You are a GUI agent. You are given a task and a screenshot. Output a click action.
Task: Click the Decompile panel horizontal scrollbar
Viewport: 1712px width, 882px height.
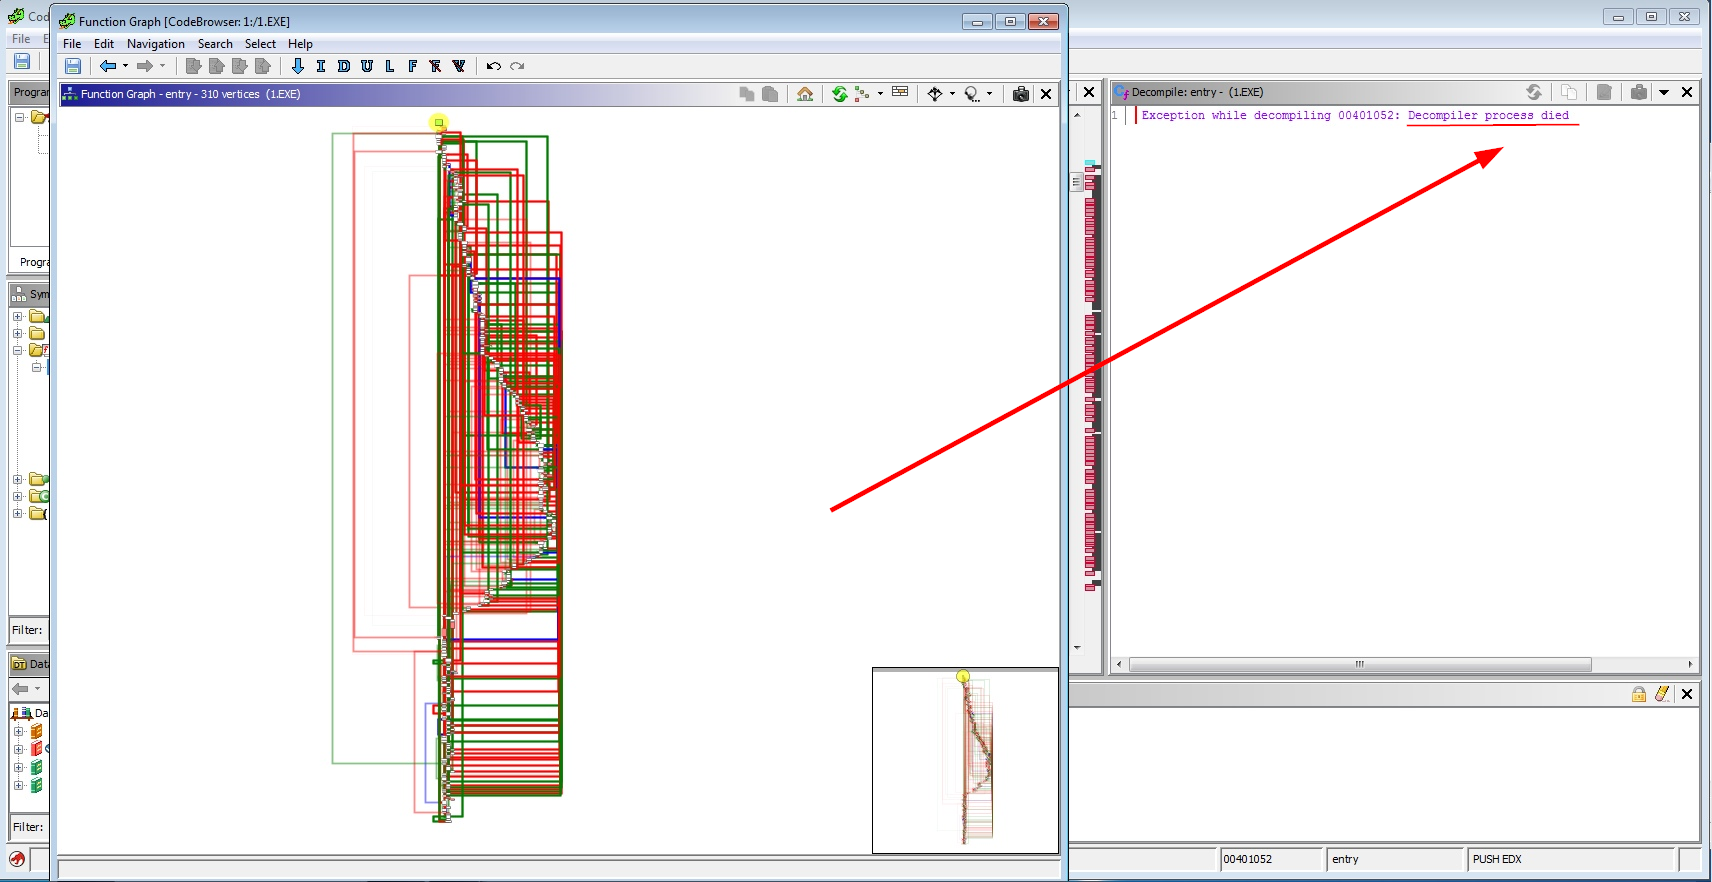(x=1359, y=664)
